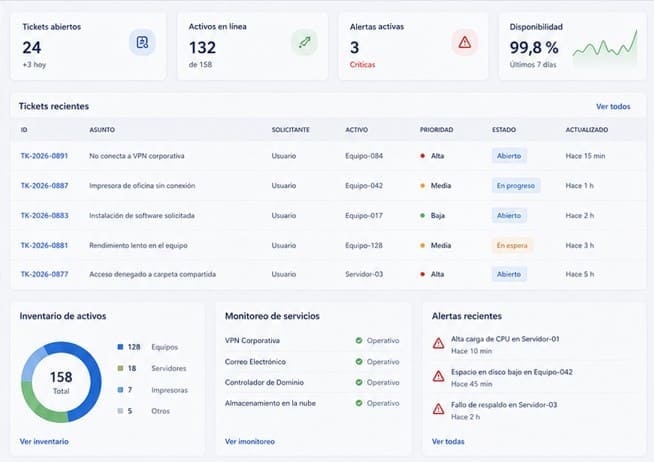Click Abierto status badge for TK-2026-0883

[509, 216]
